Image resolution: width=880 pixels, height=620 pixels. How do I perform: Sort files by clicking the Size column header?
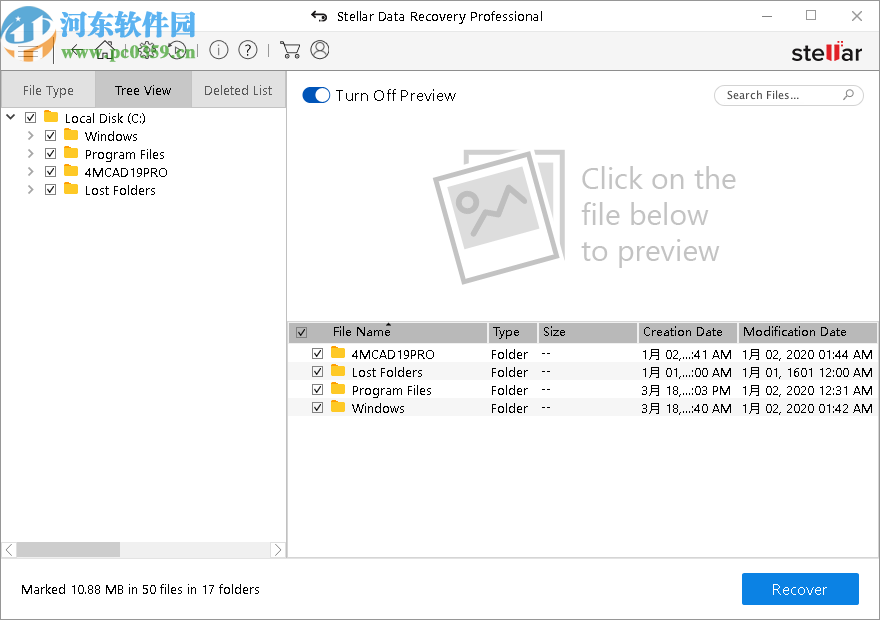tap(558, 331)
